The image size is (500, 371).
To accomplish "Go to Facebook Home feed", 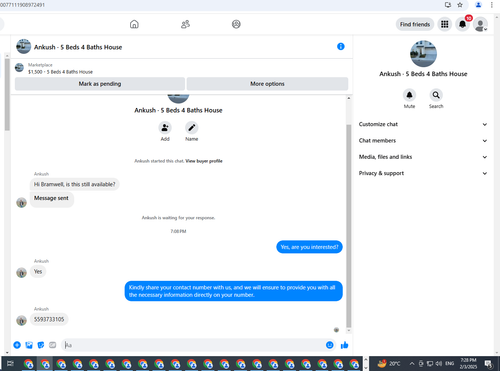I will click(134, 24).
